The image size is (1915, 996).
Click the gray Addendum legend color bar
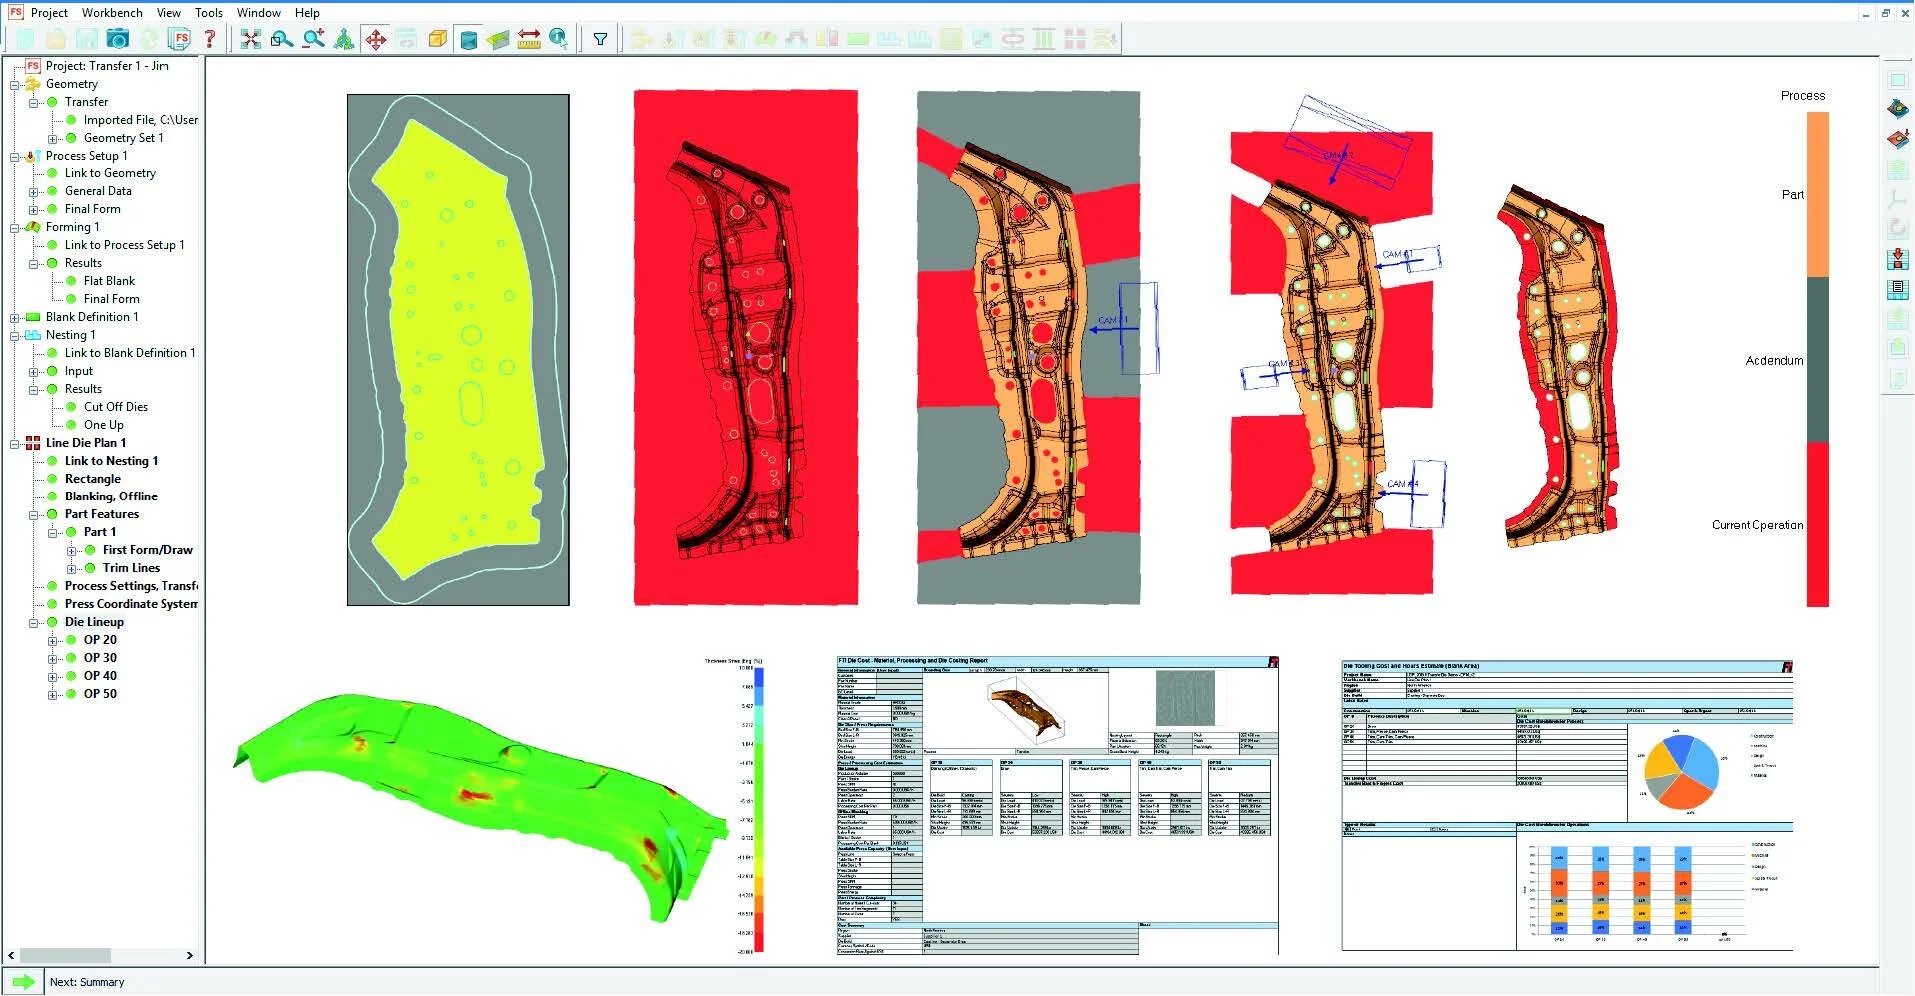click(1817, 360)
